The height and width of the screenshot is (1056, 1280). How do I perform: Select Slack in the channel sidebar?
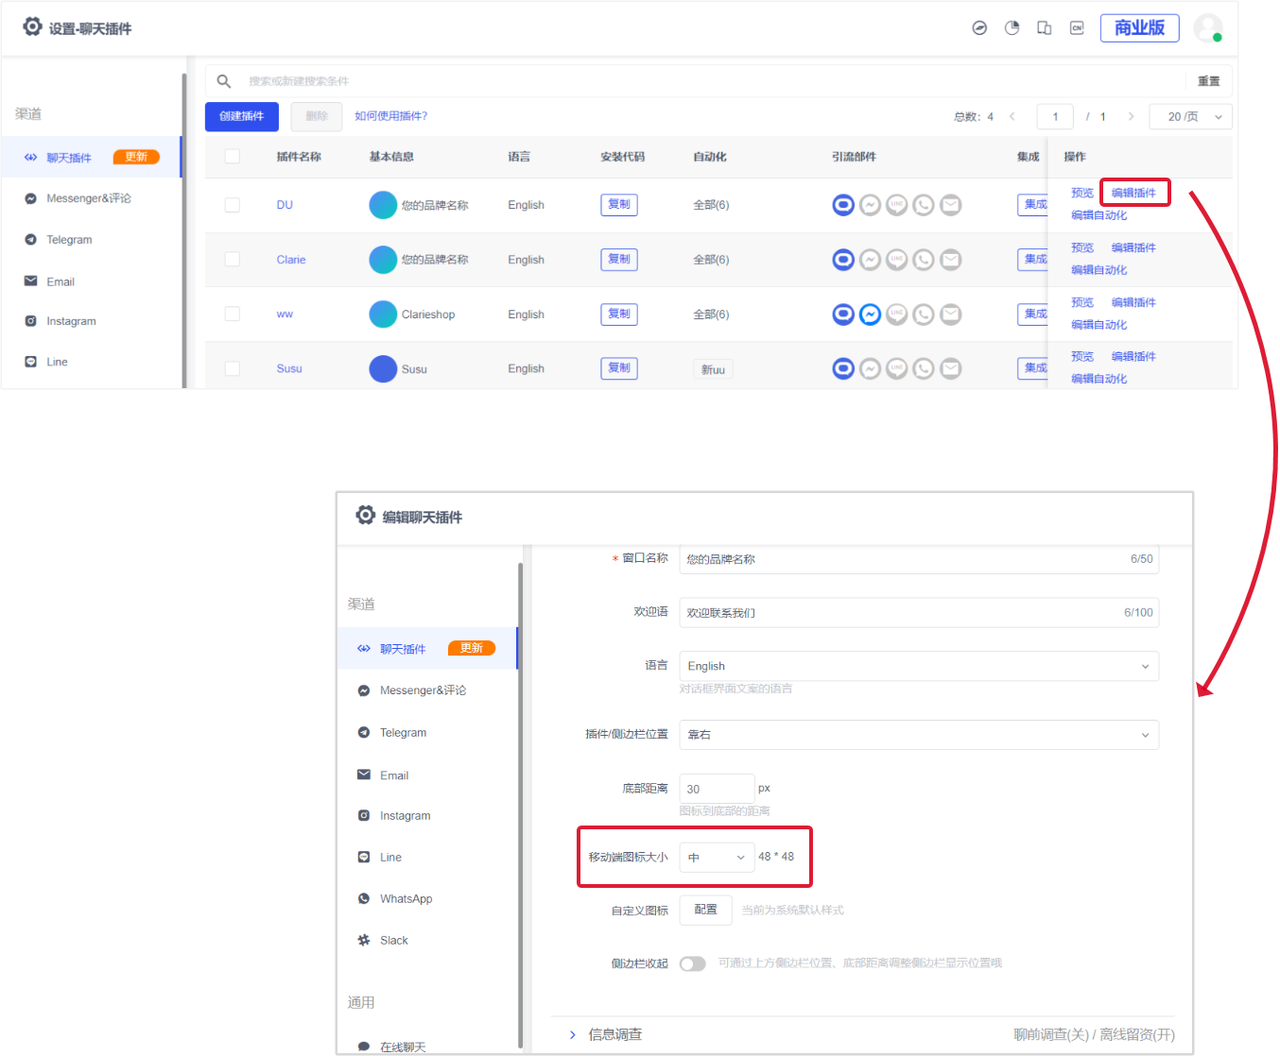point(393,940)
